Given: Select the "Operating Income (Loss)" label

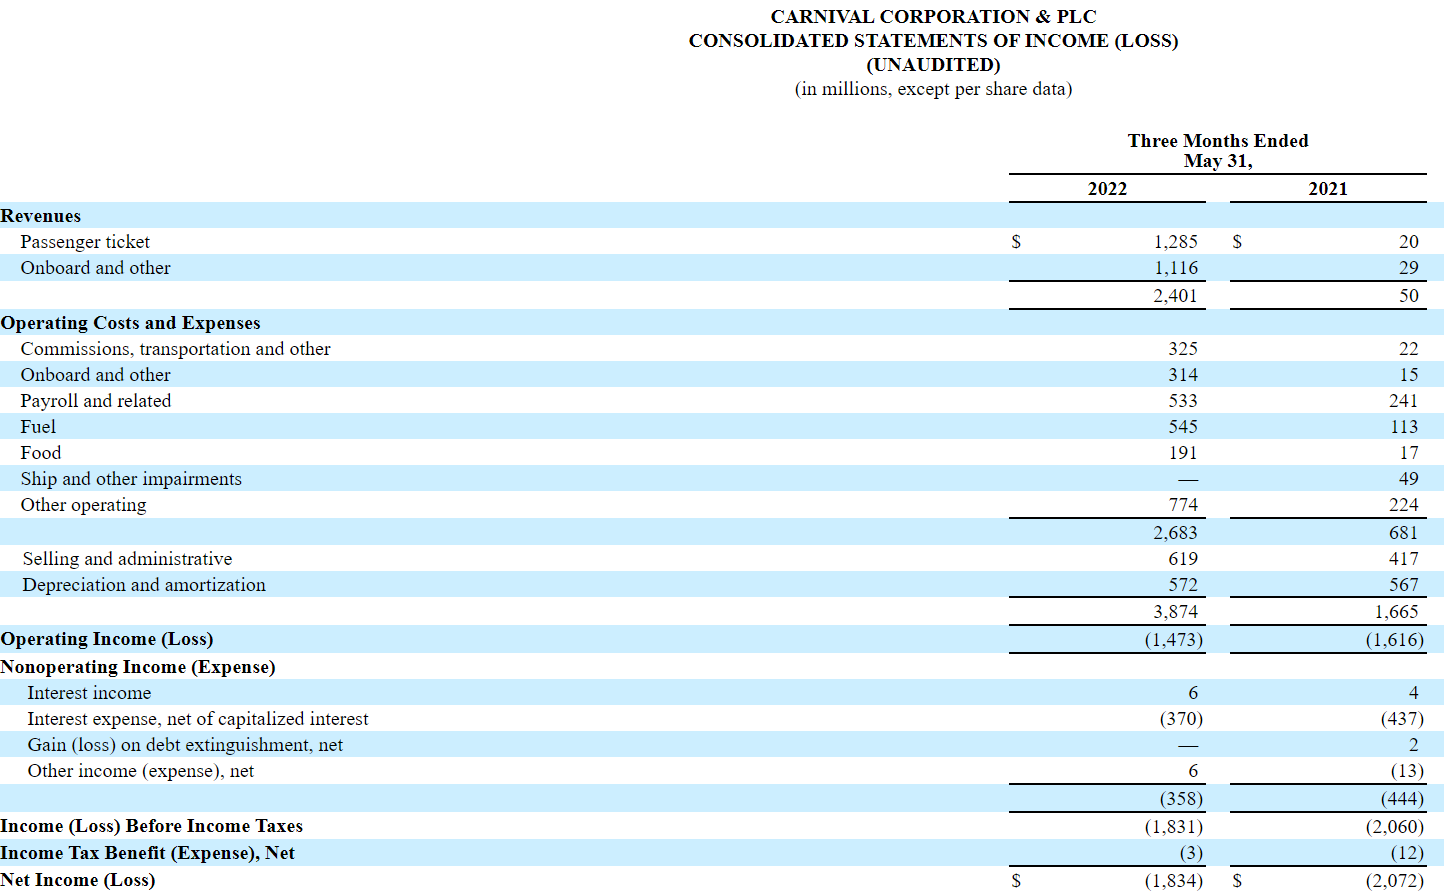Looking at the screenshot, I should click(x=107, y=639).
